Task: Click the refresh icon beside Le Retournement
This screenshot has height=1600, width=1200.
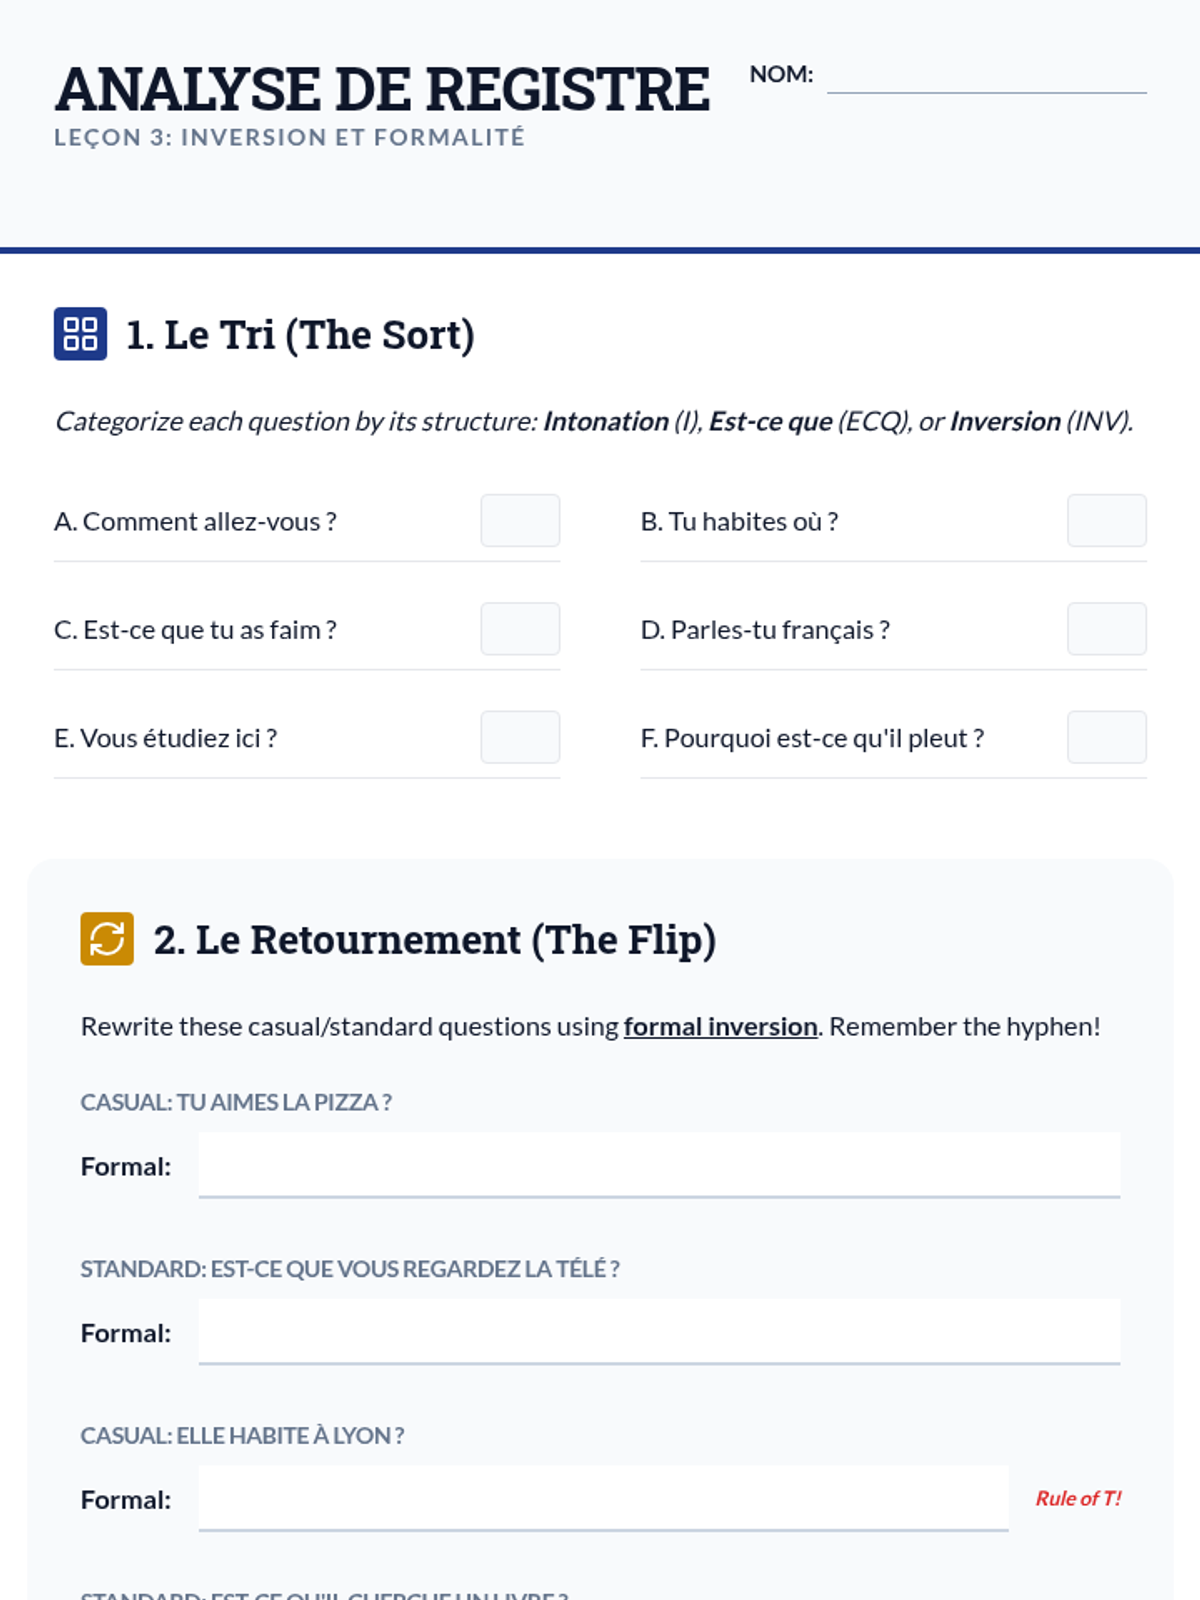Action: (107, 939)
